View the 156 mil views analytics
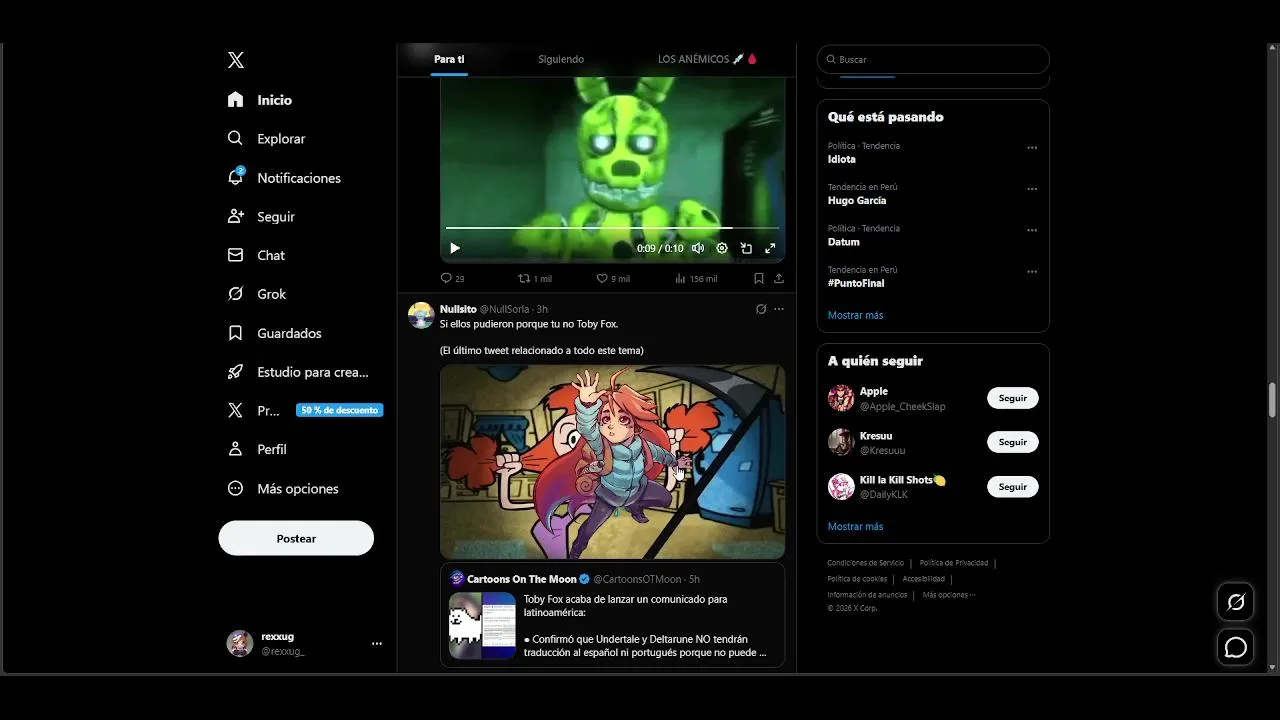1280x720 pixels. (x=696, y=278)
